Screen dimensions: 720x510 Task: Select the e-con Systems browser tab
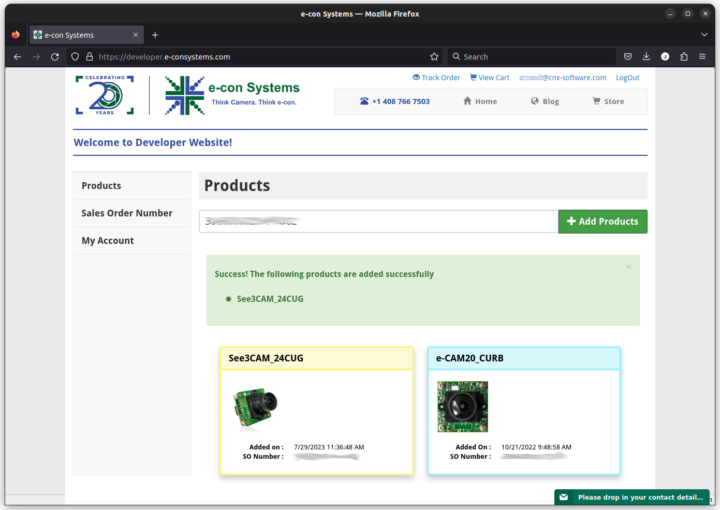pos(86,35)
